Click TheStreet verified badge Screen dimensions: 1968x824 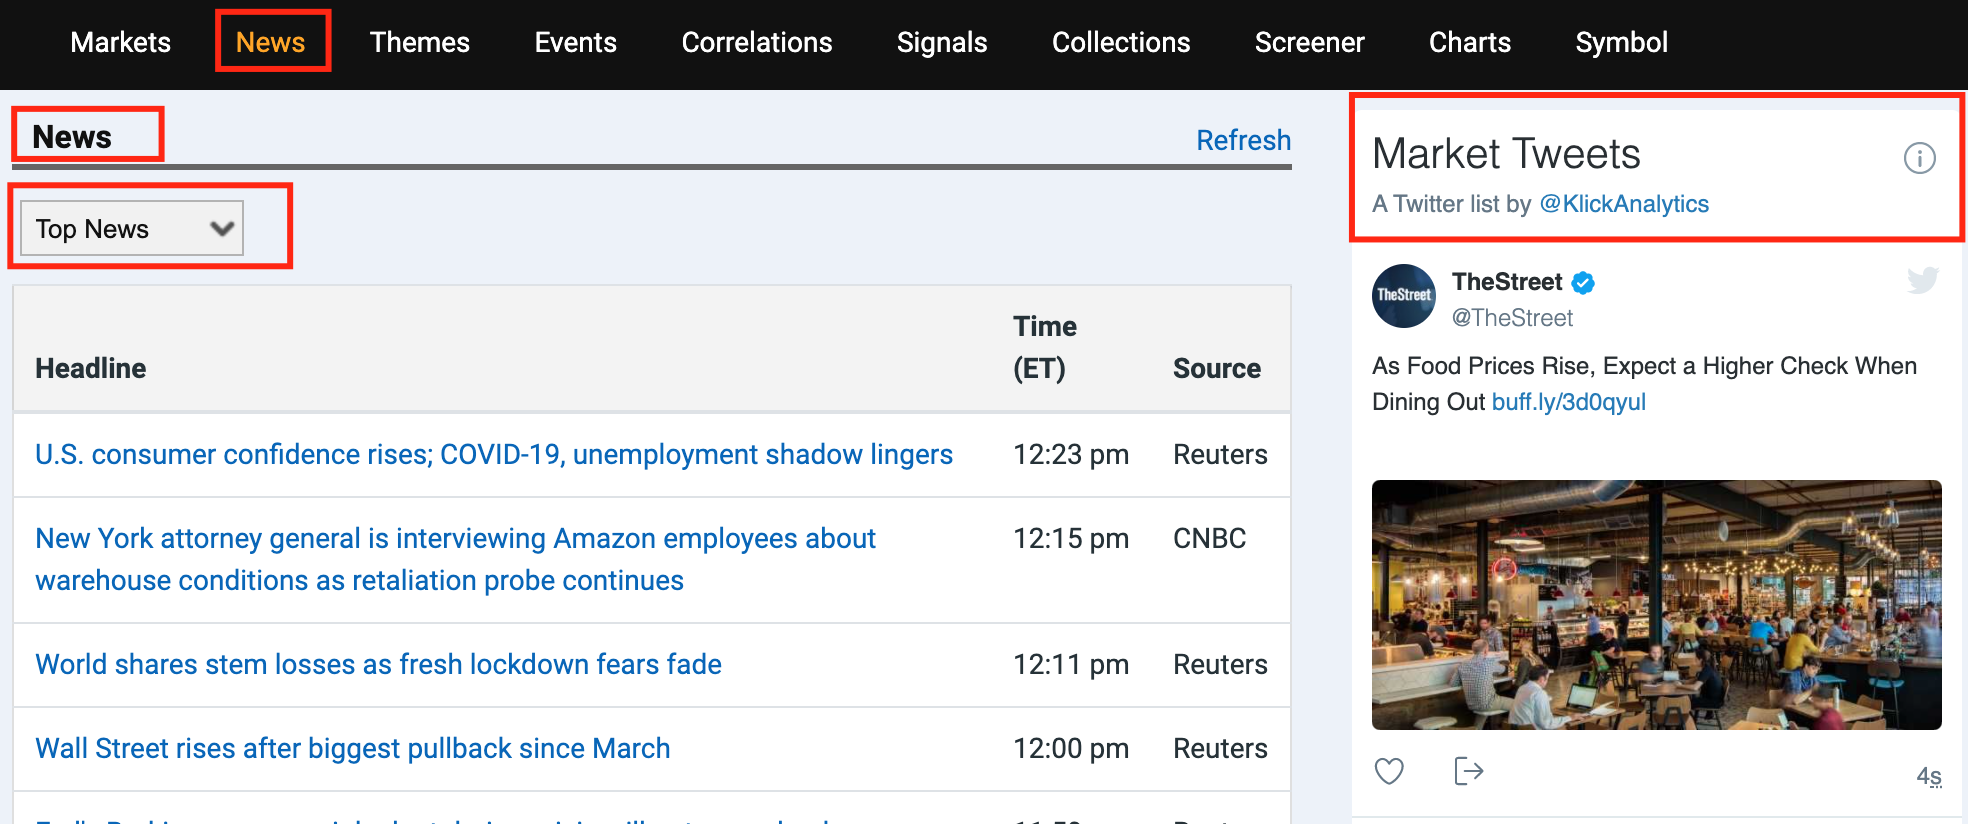[x=1583, y=283]
